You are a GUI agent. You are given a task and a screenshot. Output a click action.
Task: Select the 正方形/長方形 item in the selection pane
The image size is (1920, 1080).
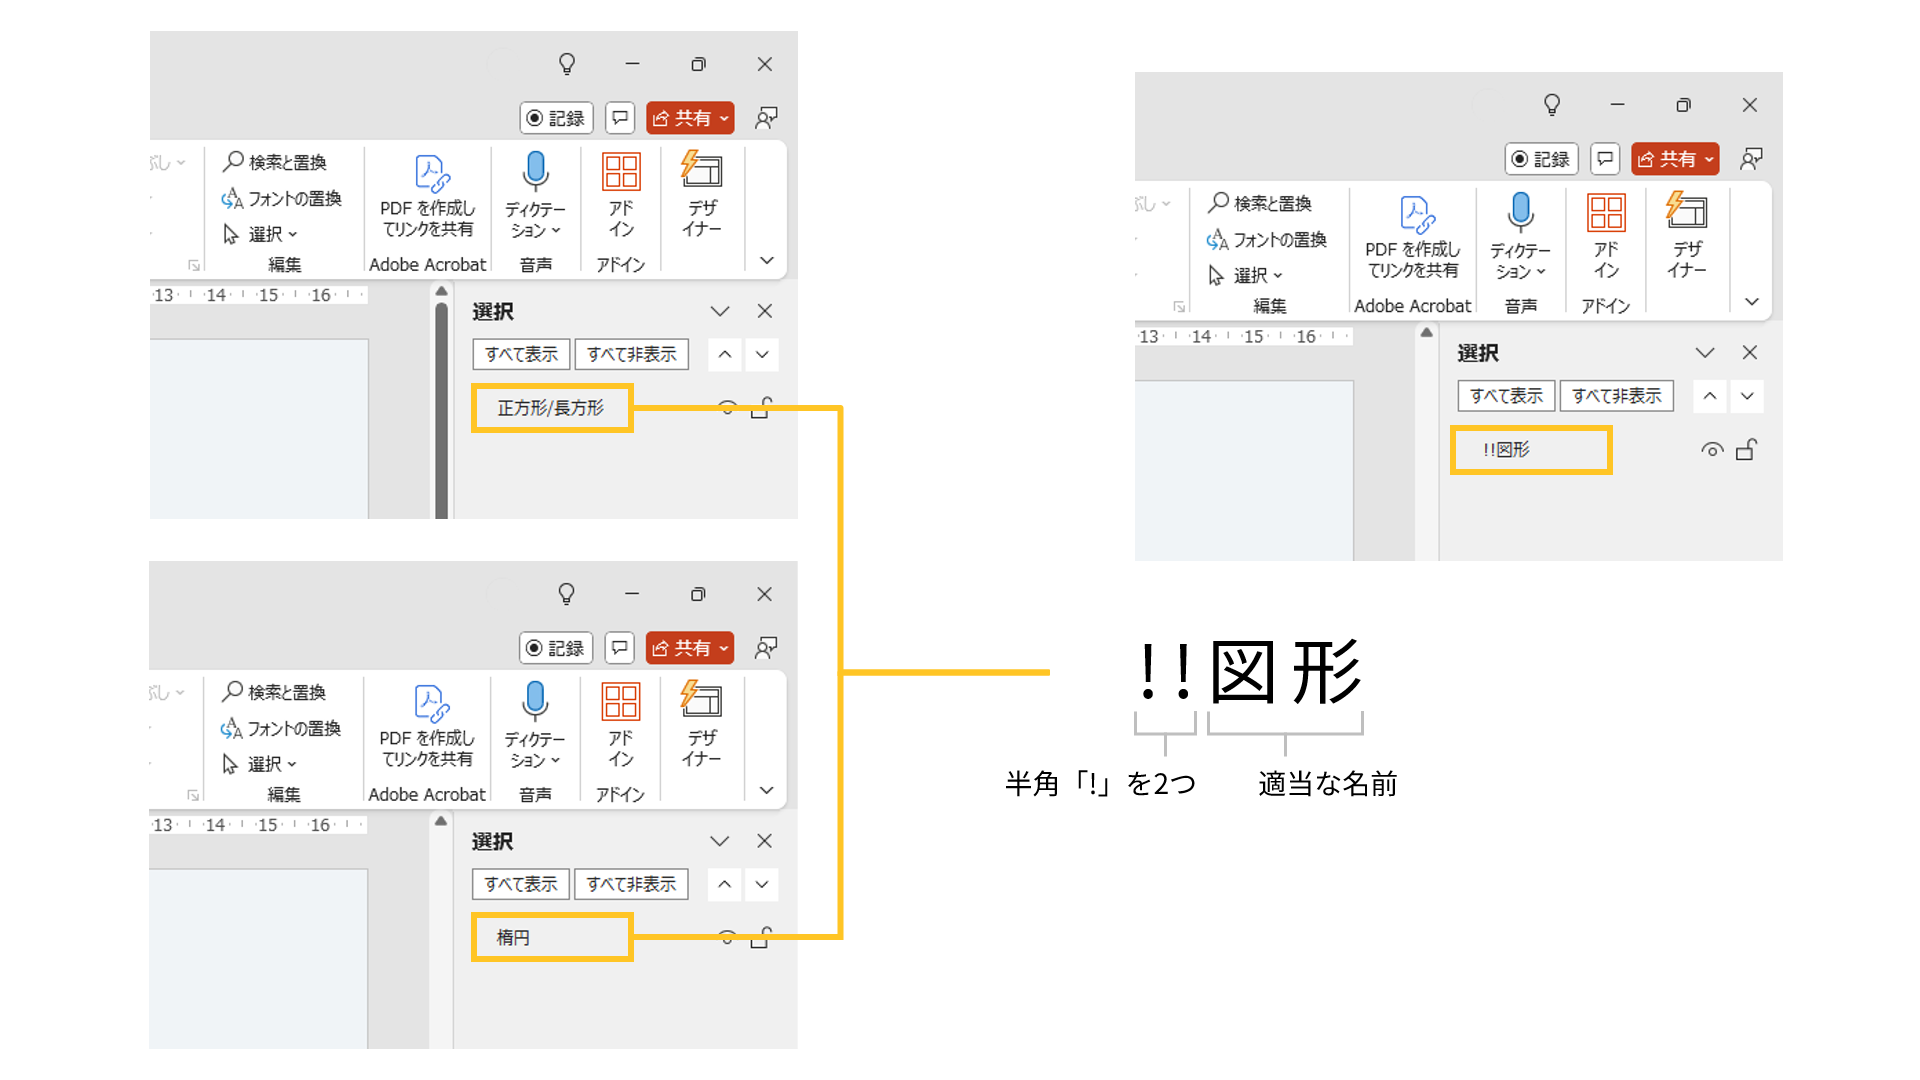(552, 408)
